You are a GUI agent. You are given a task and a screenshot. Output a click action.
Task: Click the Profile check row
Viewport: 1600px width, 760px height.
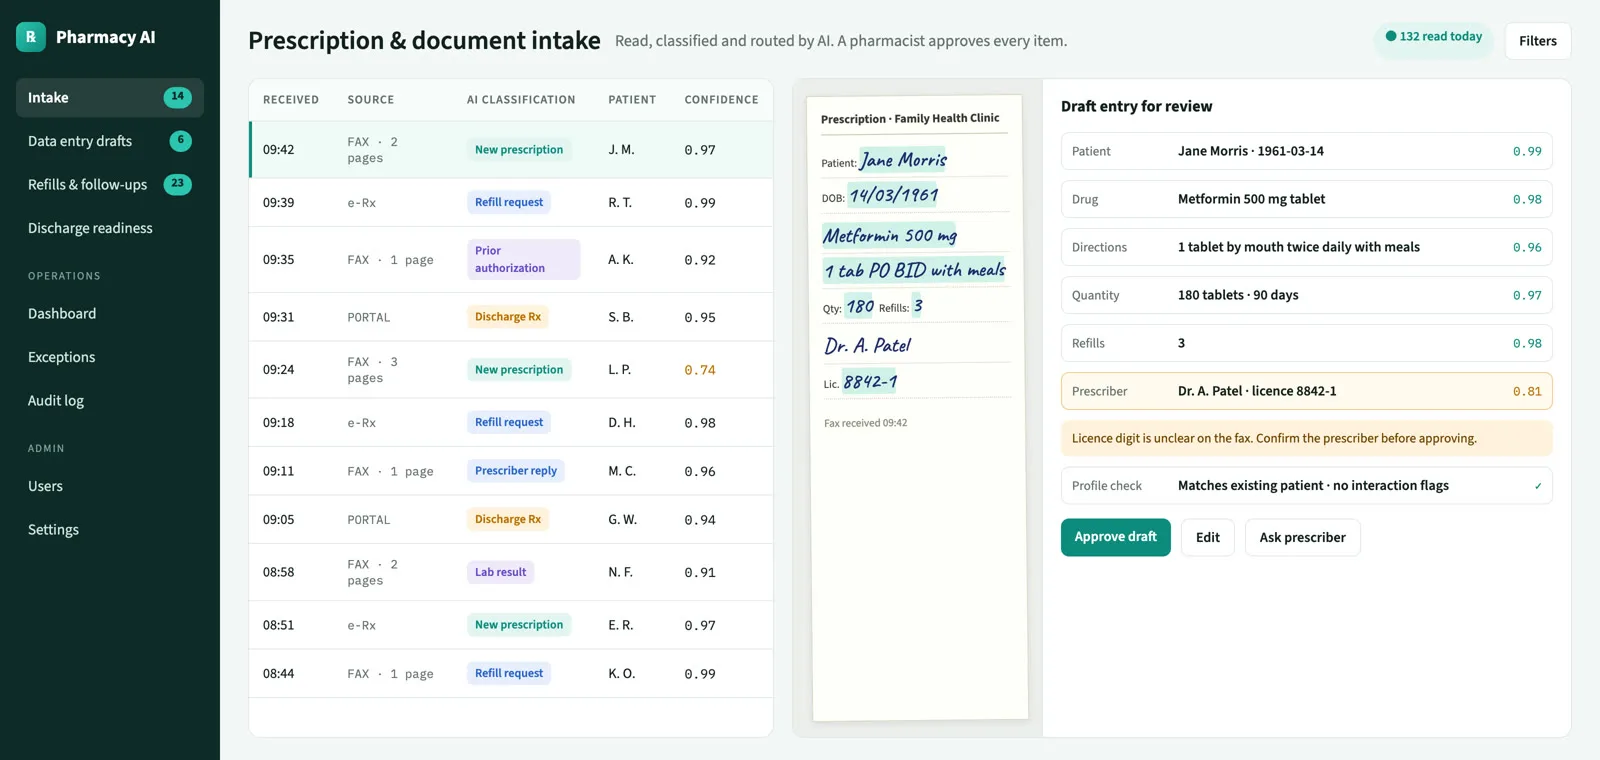click(x=1306, y=486)
